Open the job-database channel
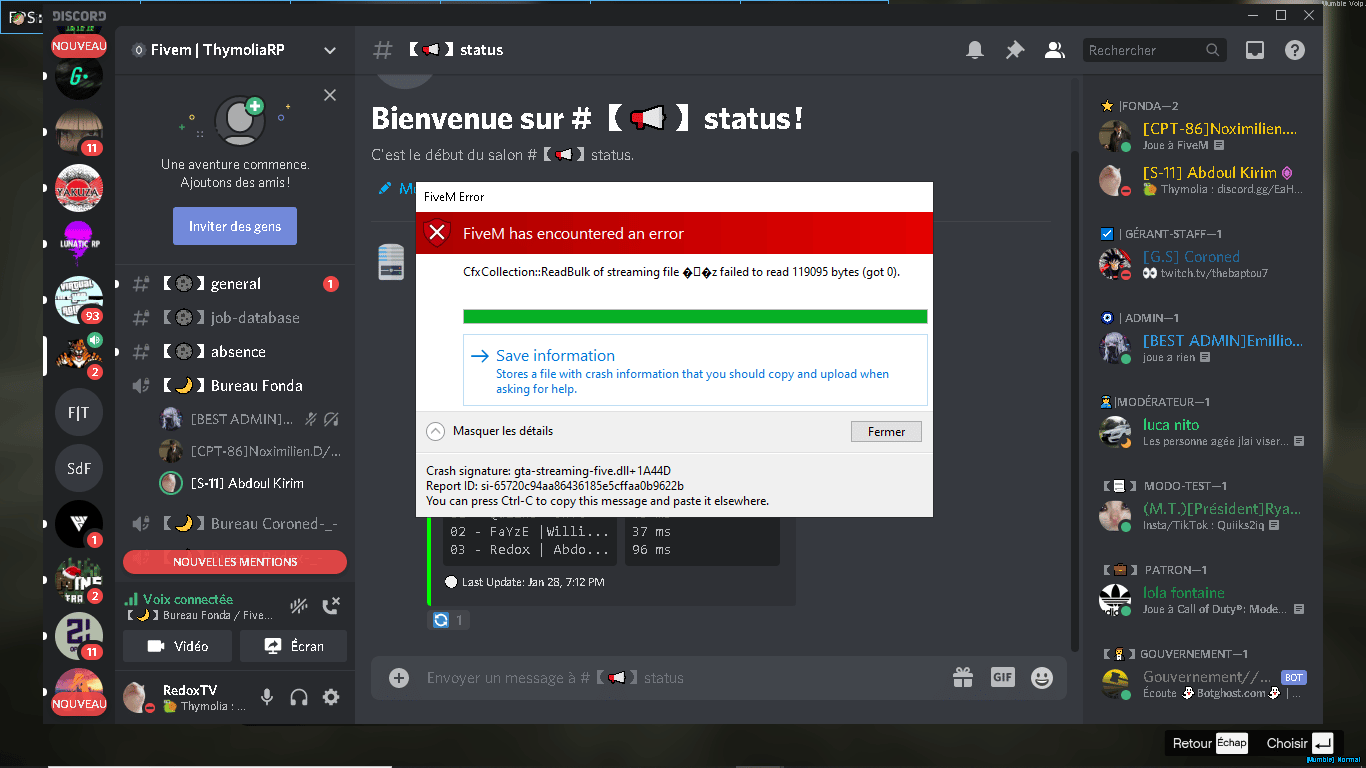The image size is (1366, 768). tap(254, 318)
